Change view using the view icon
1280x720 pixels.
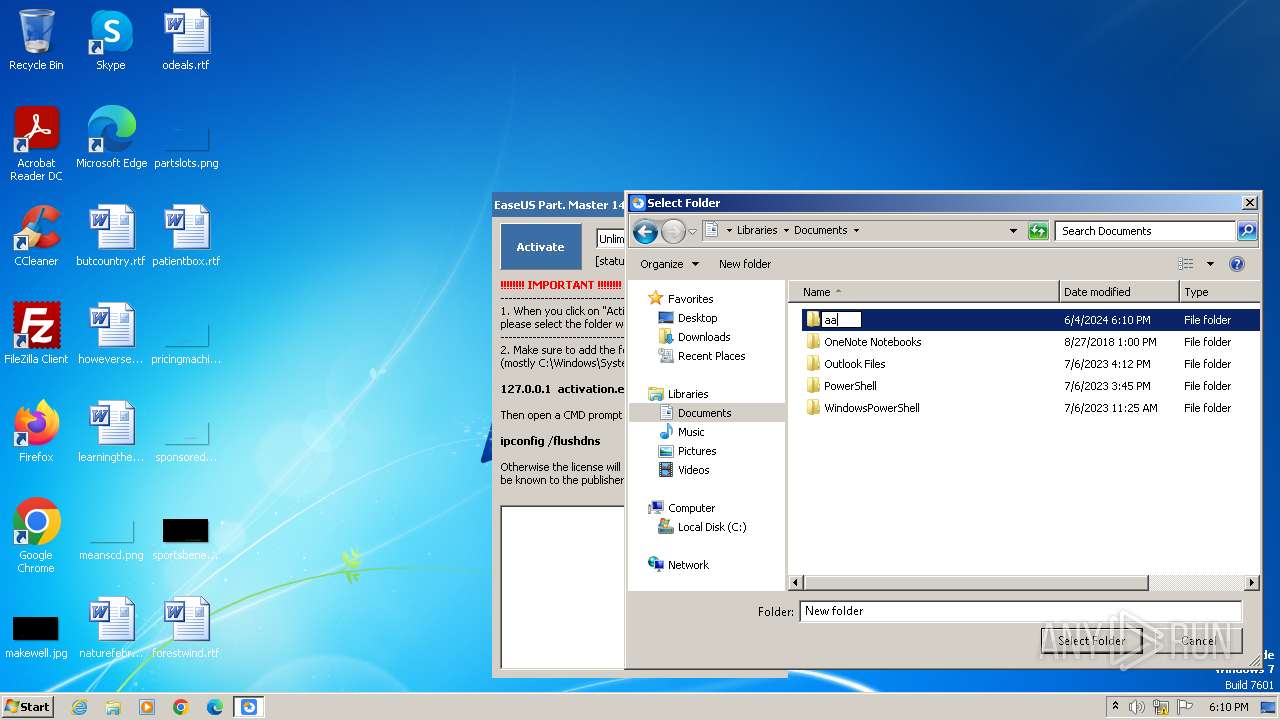coord(1186,264)
